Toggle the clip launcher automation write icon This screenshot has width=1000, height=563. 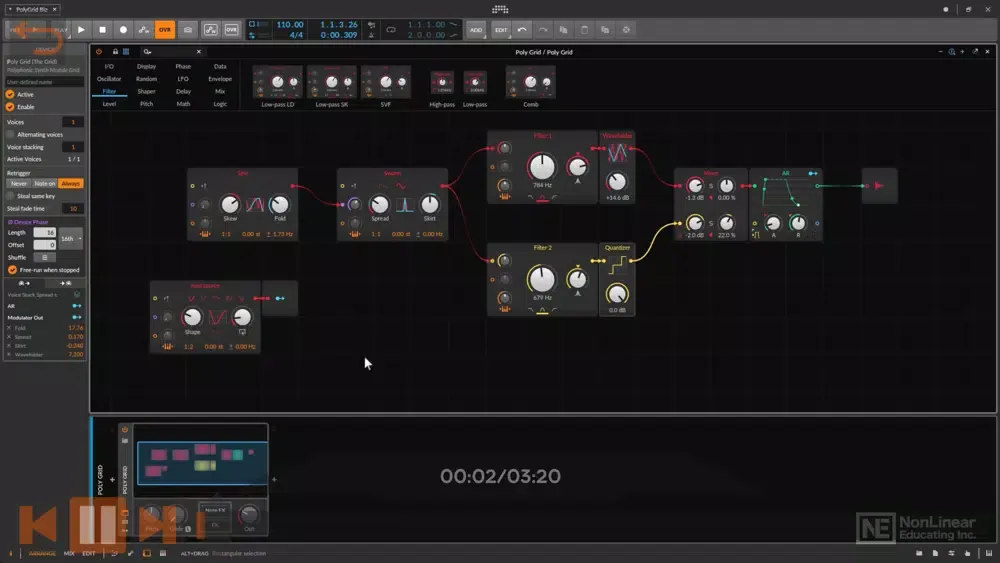click(210, 29)
